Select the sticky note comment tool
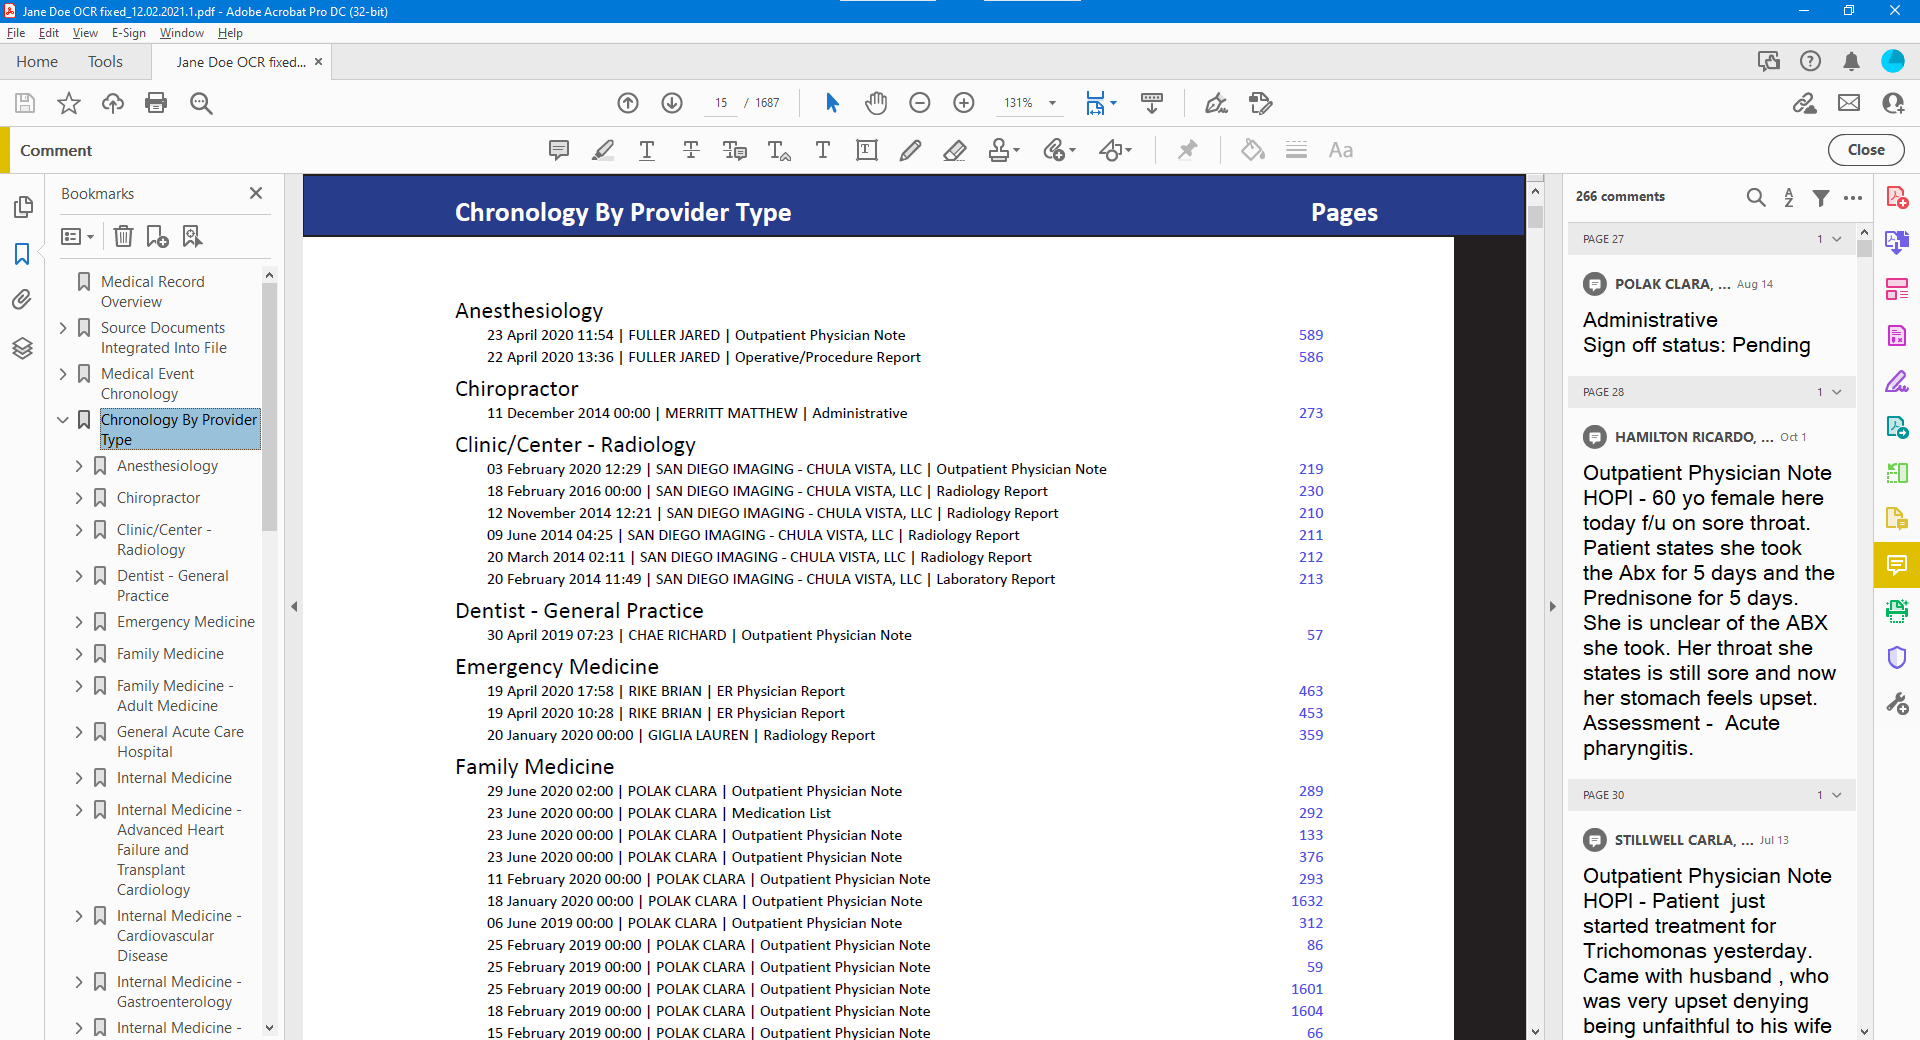The width and height of the screenshot is (1920, 1040). pos(559,150)
